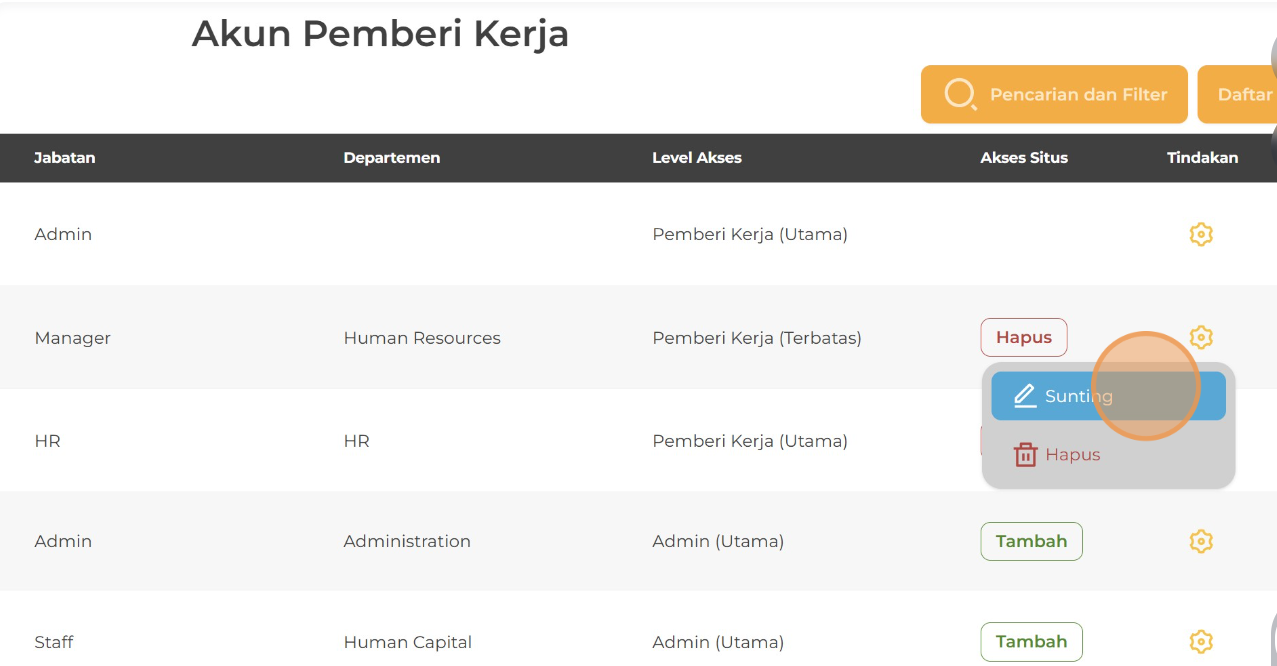The height and width of the screenshot is (666, 1277).
Task: Click the Manager job title cell
Action: 72,338
